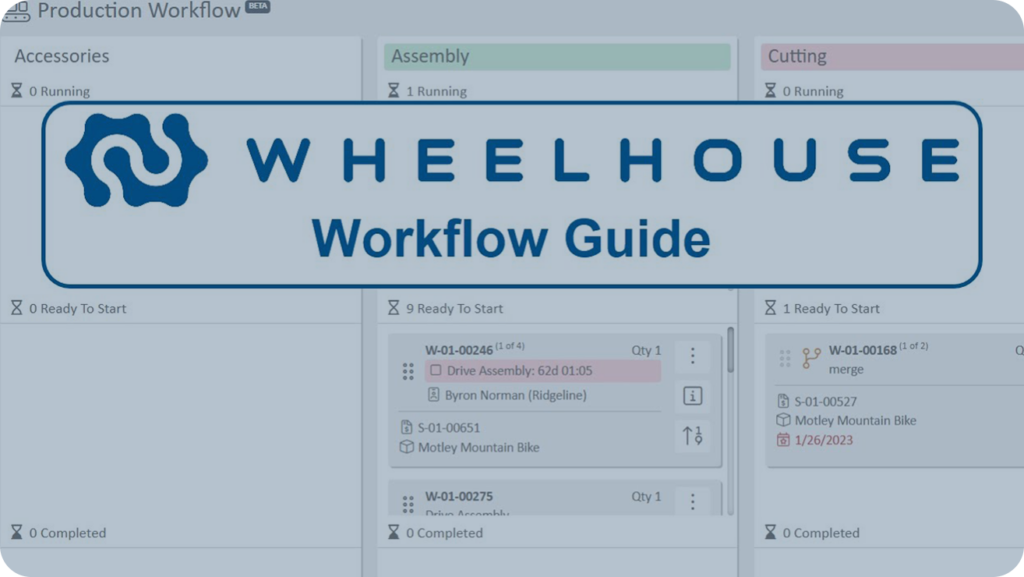The image size is (1024, 577).
Task: Grab drag handle of W-01-00246 card
Action: point(408,372)
